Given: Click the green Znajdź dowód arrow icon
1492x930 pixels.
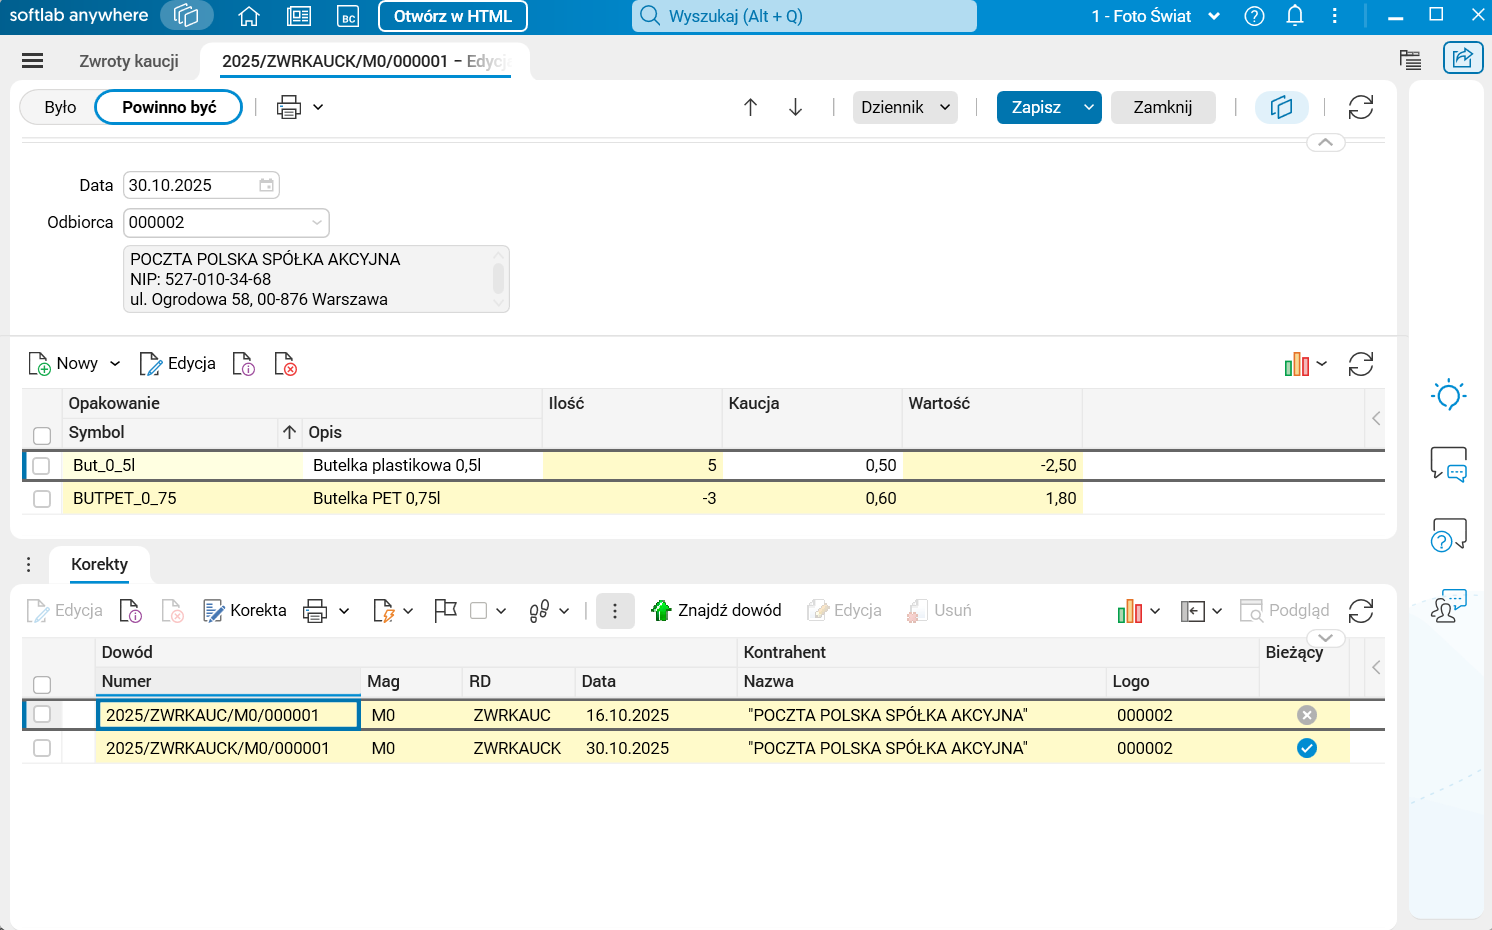Looking at the screenshot, I should (x=661, y=610).
